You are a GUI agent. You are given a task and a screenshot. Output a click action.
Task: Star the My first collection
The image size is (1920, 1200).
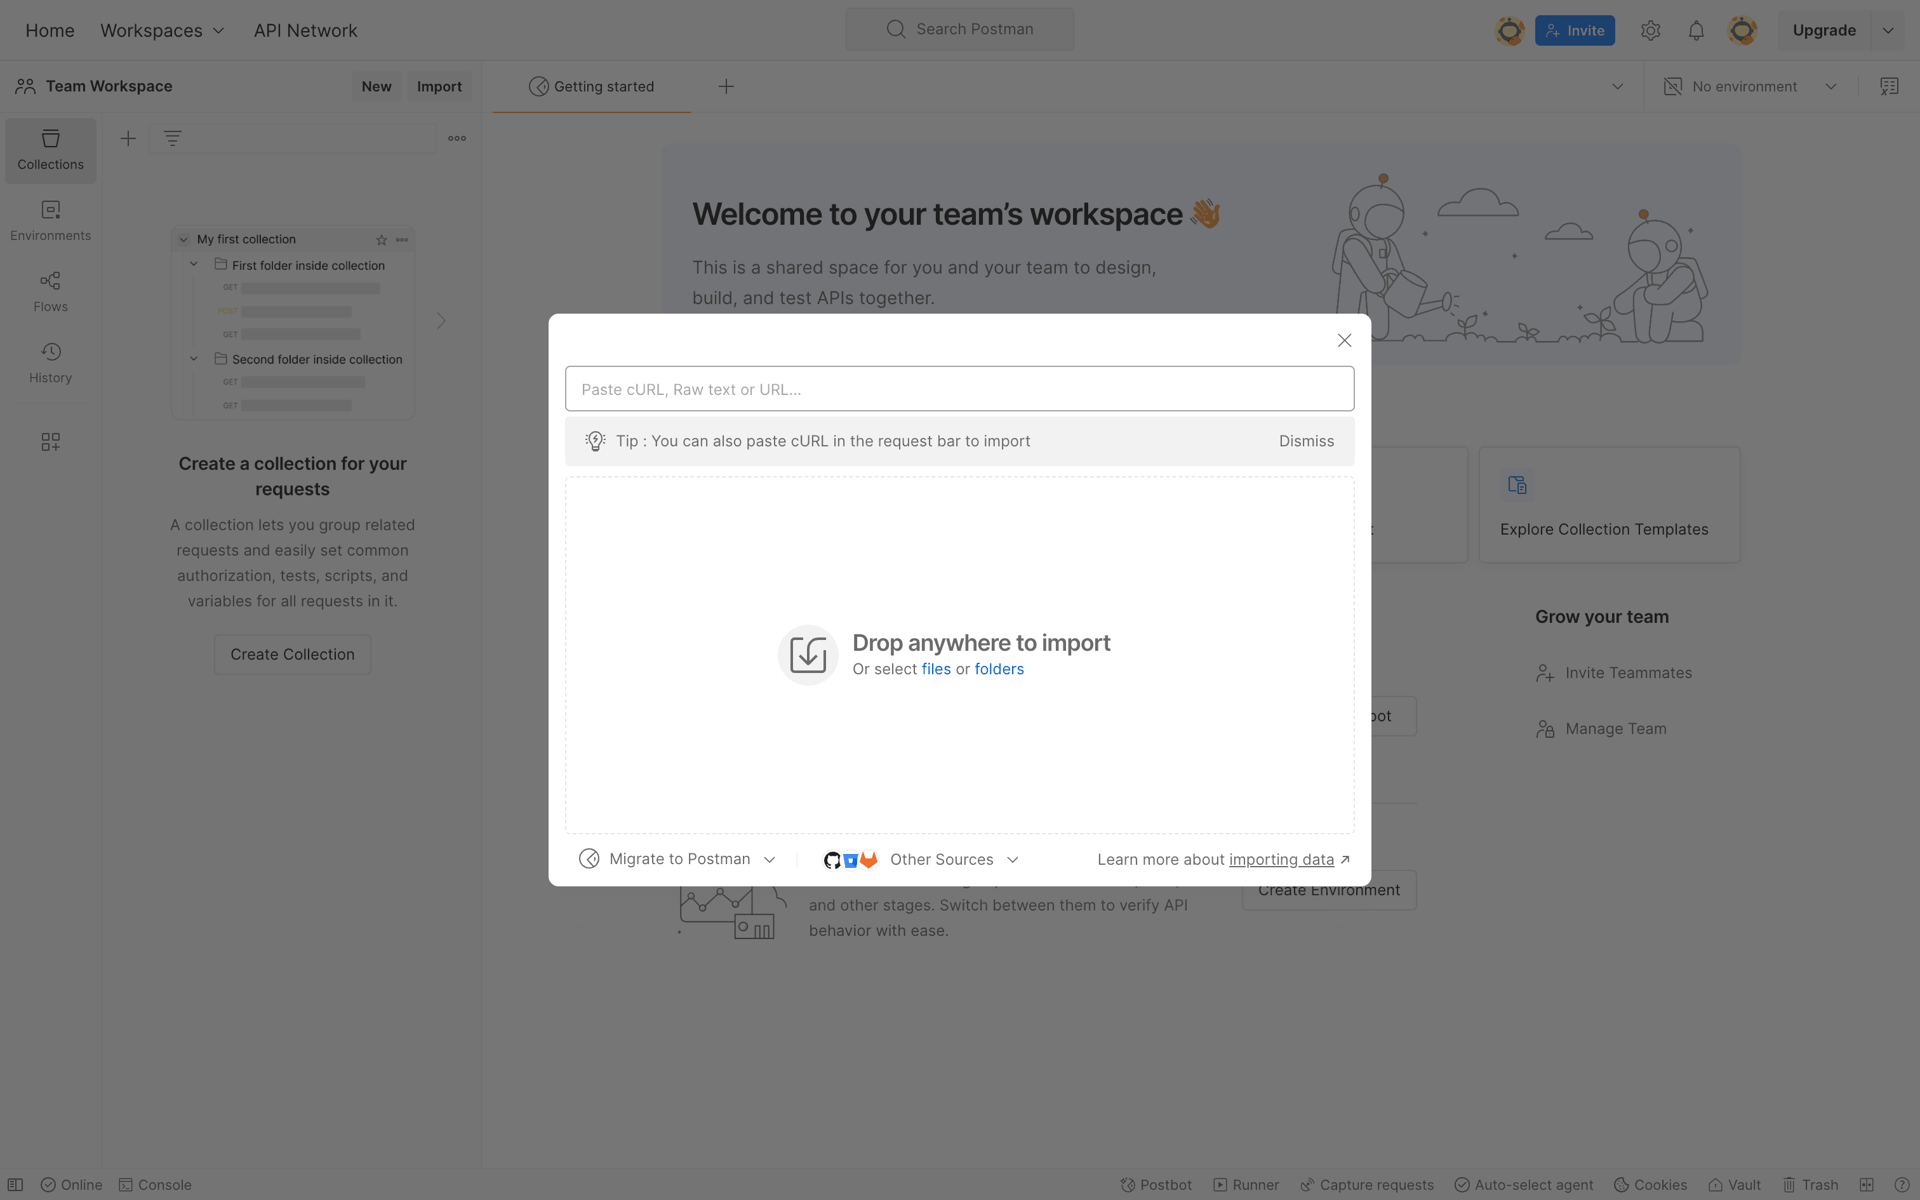381,240
